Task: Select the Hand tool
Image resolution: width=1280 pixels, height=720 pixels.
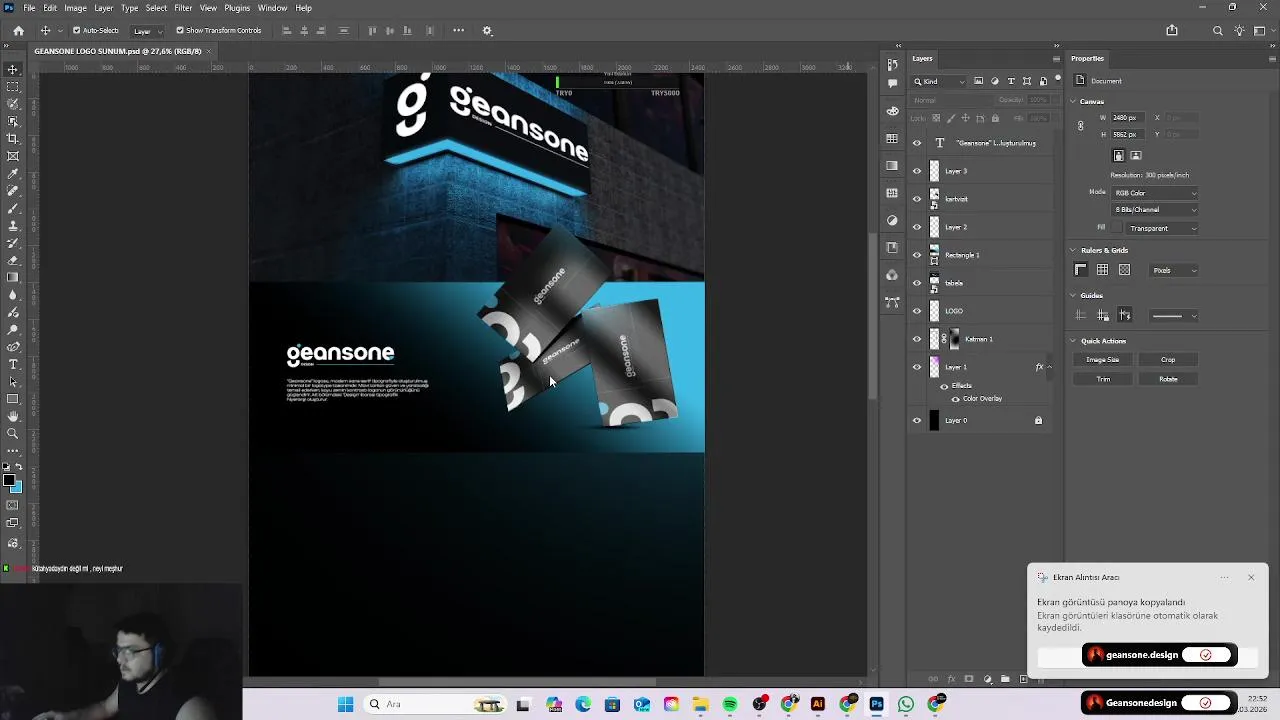Action: (13, 416)
